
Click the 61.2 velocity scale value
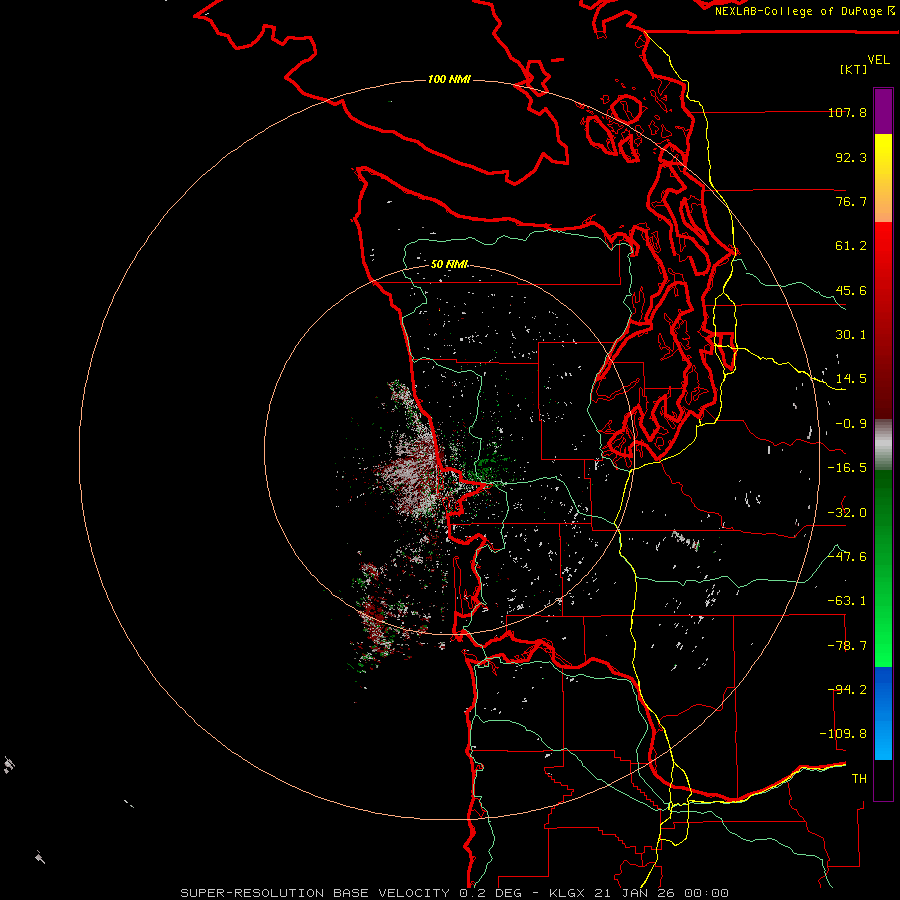pos(851,246)
